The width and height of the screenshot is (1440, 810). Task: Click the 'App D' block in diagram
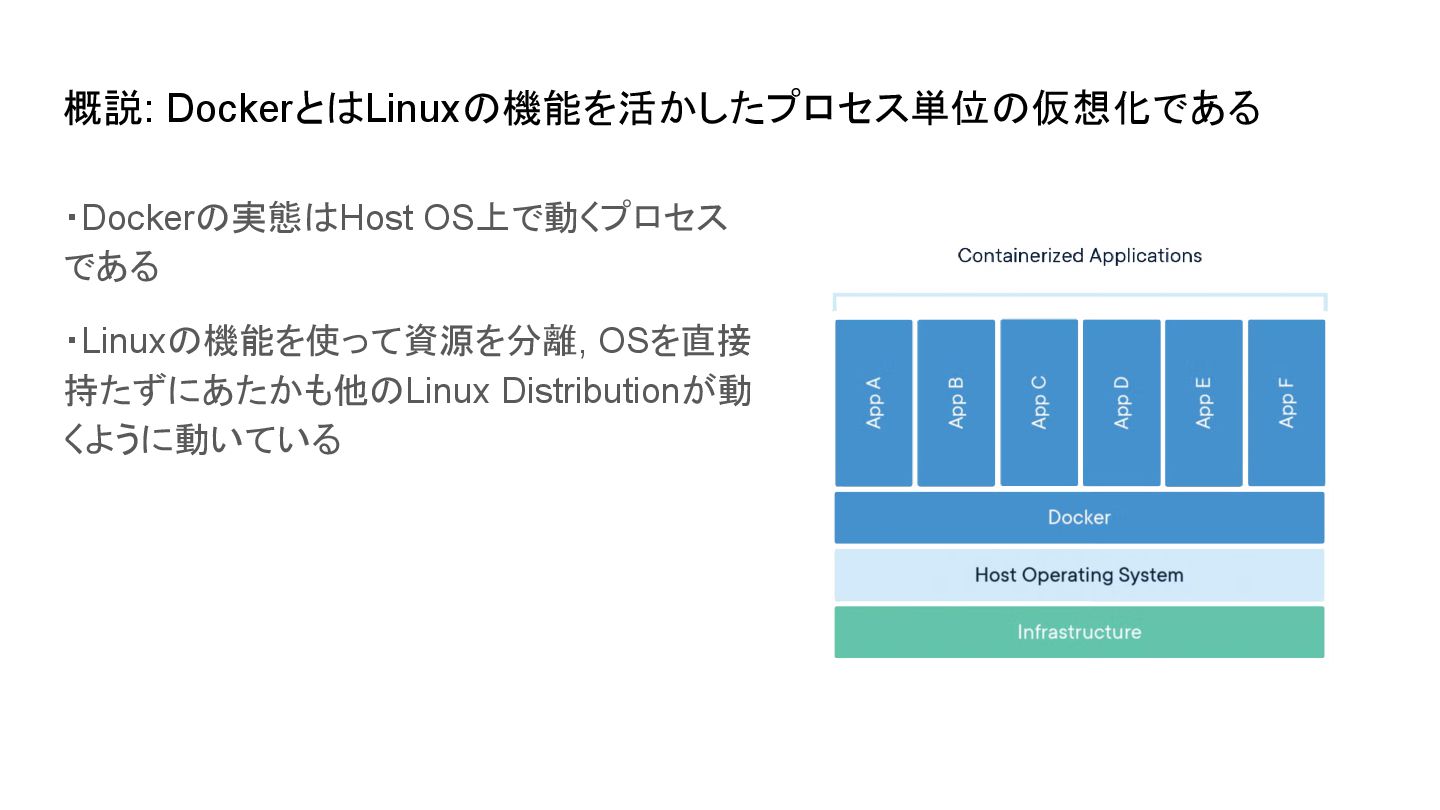pos(1122,403)
